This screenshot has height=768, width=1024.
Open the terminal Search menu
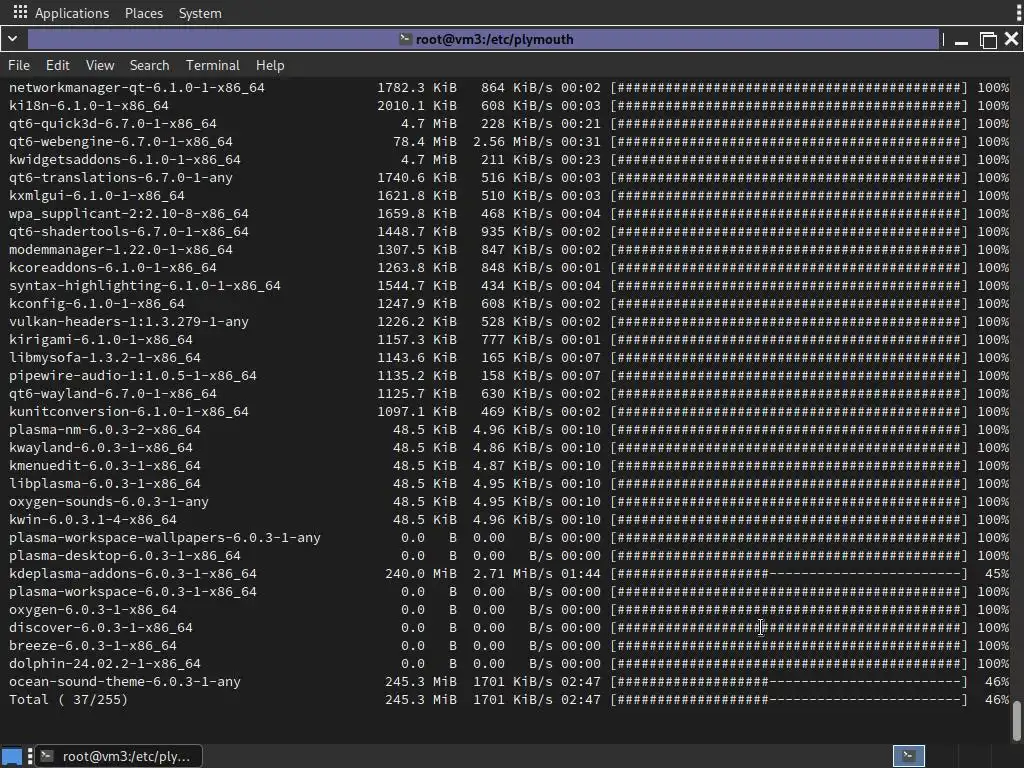pos(150,65)
